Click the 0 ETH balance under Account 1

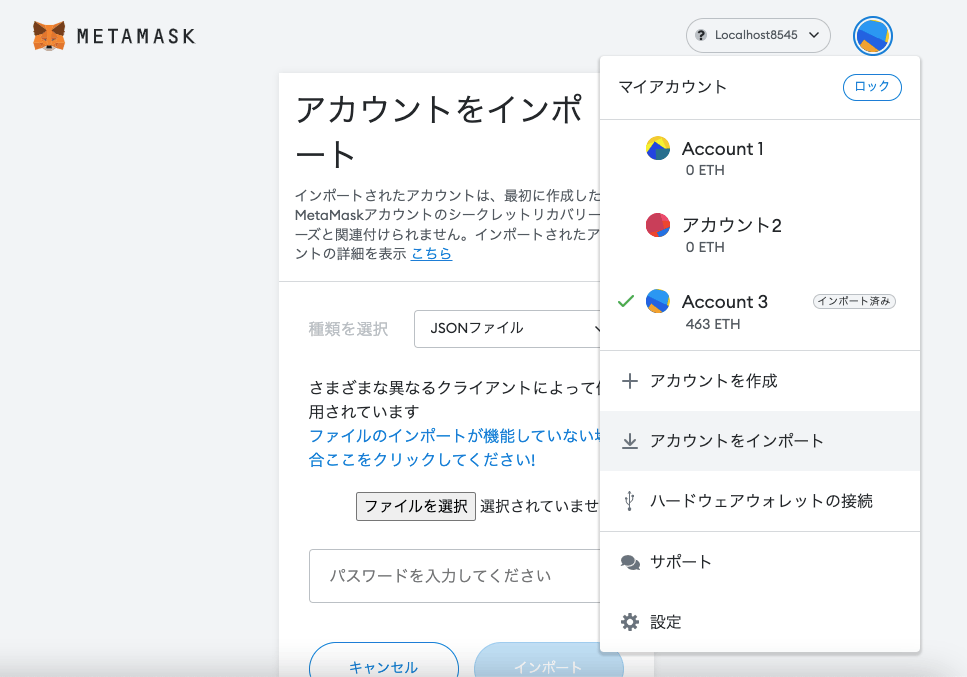pos(705,170)
